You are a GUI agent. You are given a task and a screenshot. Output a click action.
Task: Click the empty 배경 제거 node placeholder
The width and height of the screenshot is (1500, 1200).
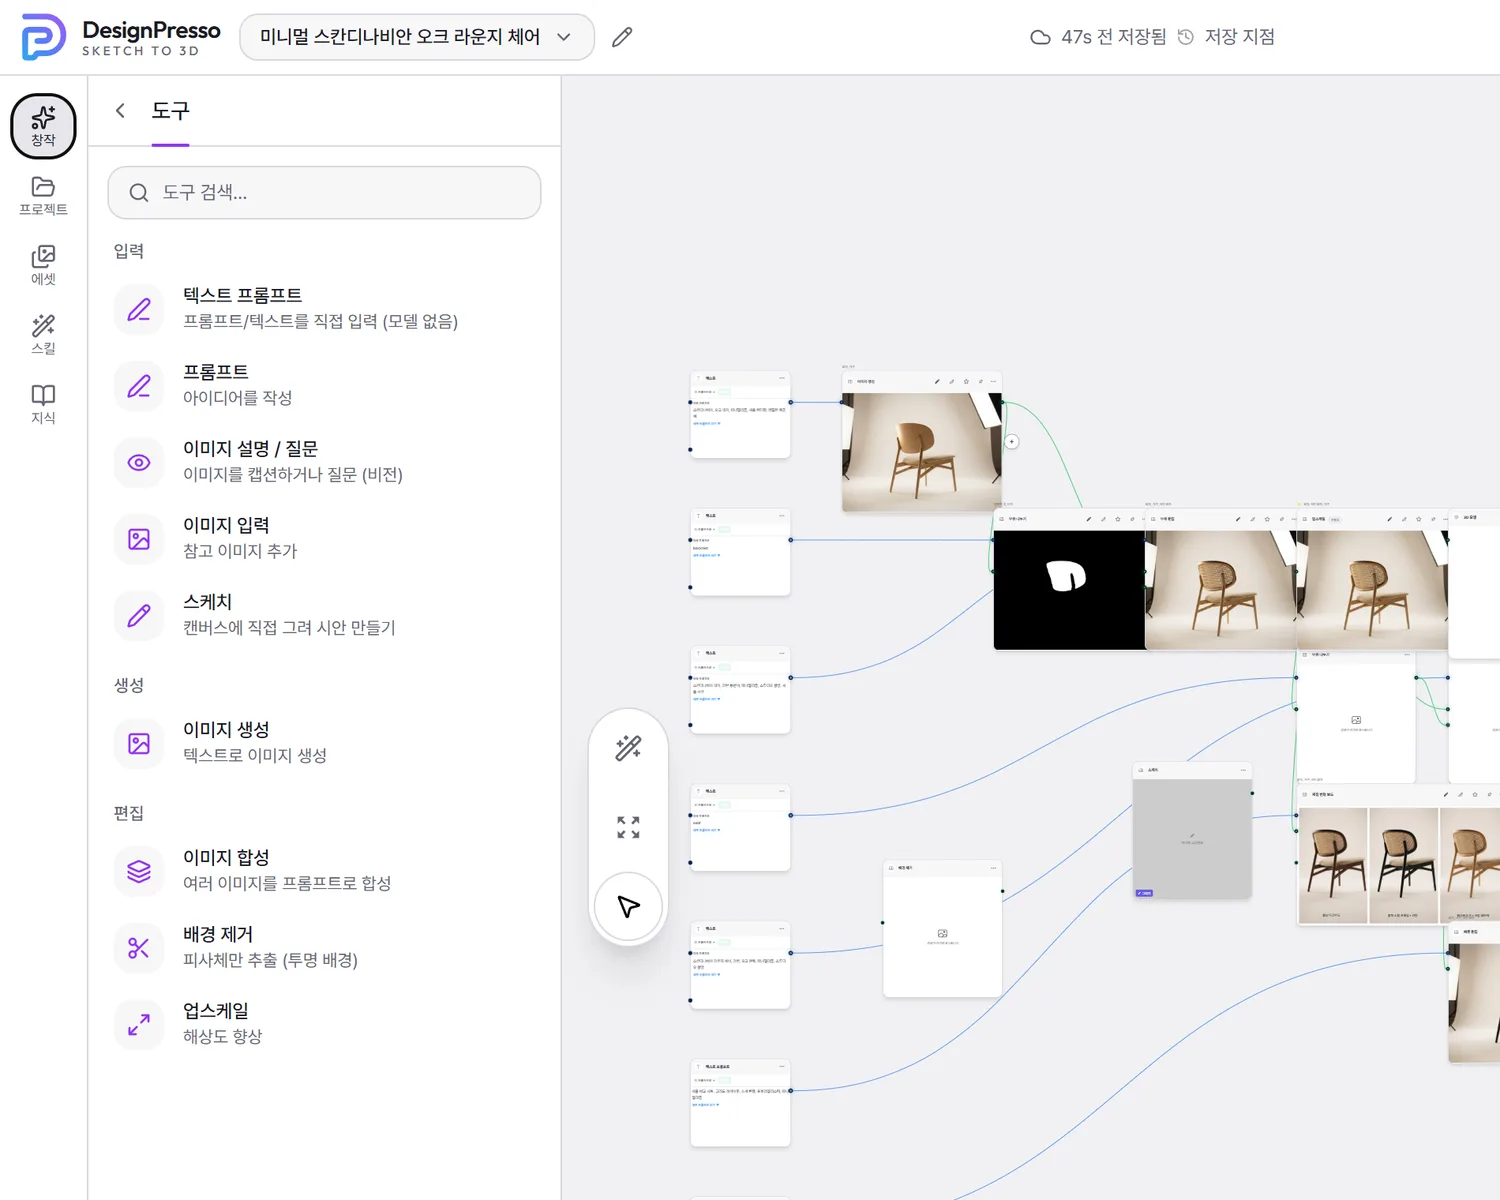(x=942, y=936)
